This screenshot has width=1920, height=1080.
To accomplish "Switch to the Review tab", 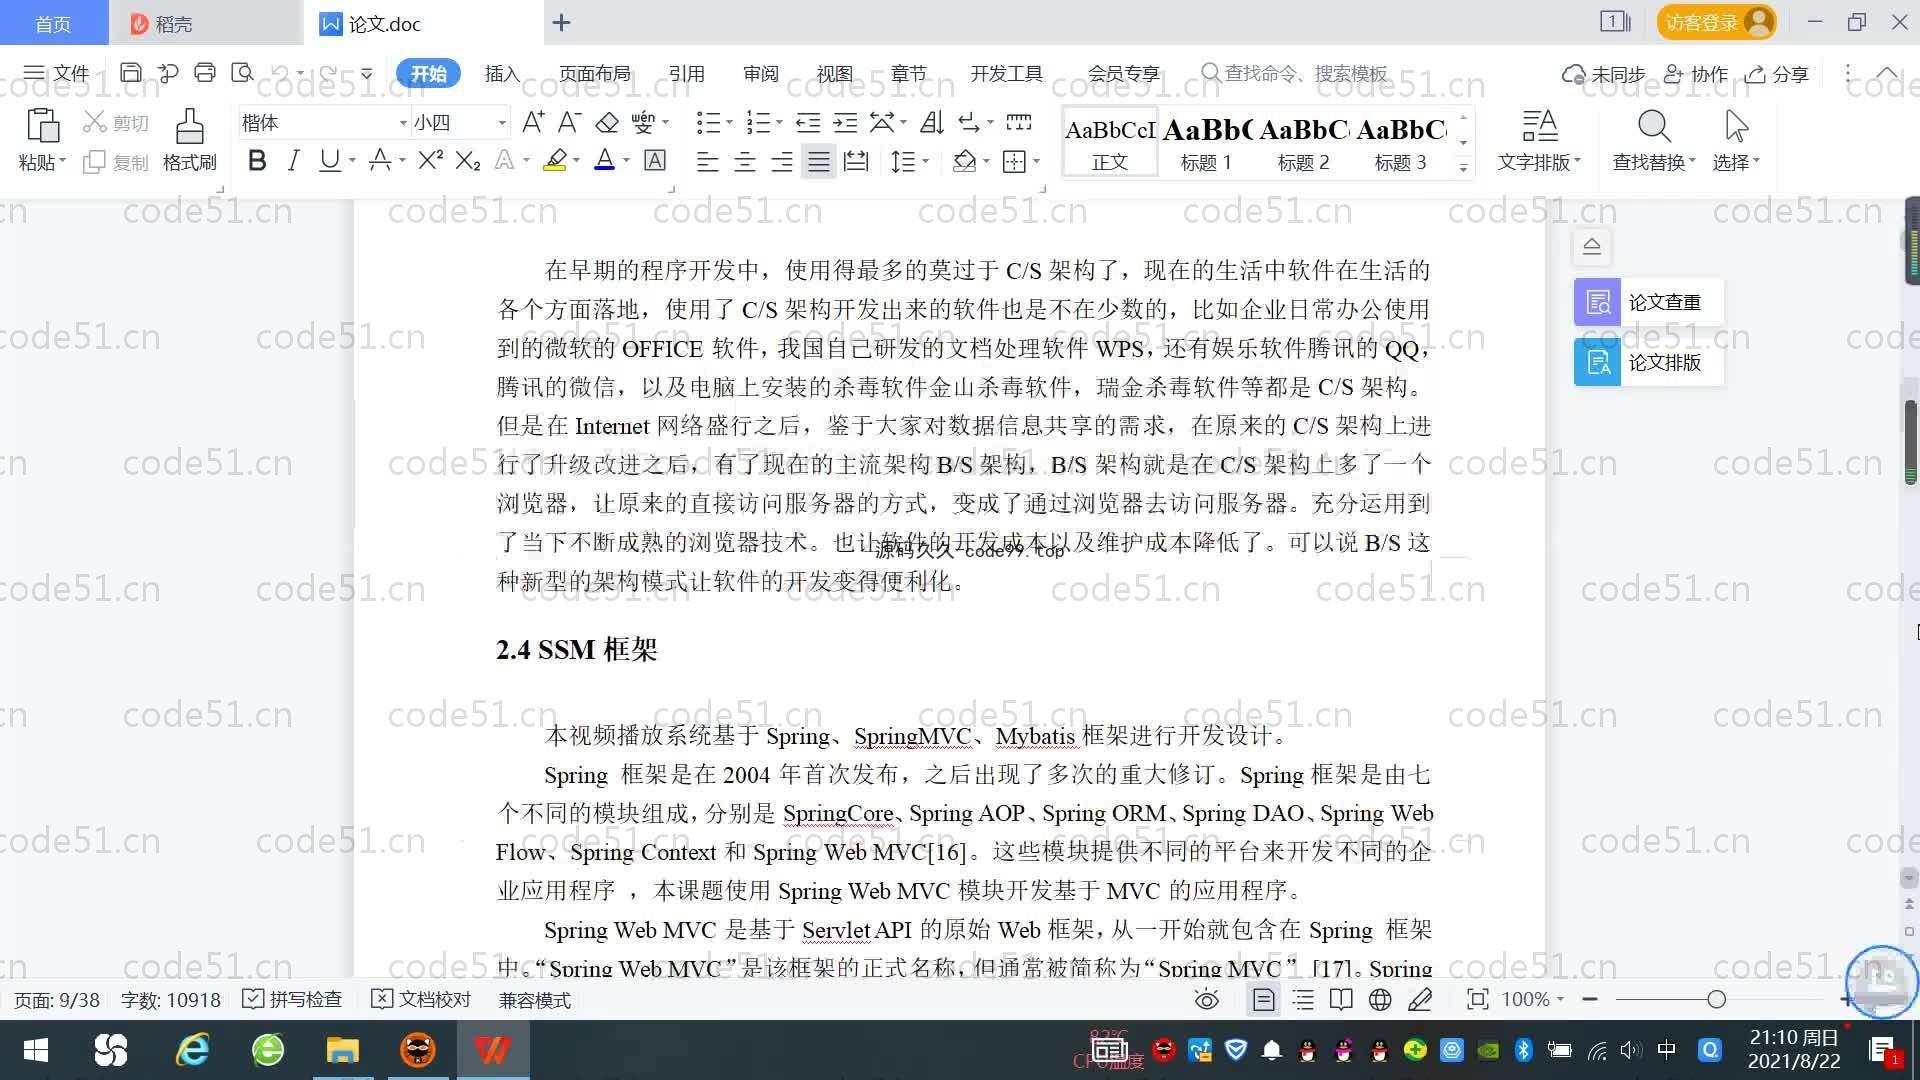I will click(x=760, y=73).
